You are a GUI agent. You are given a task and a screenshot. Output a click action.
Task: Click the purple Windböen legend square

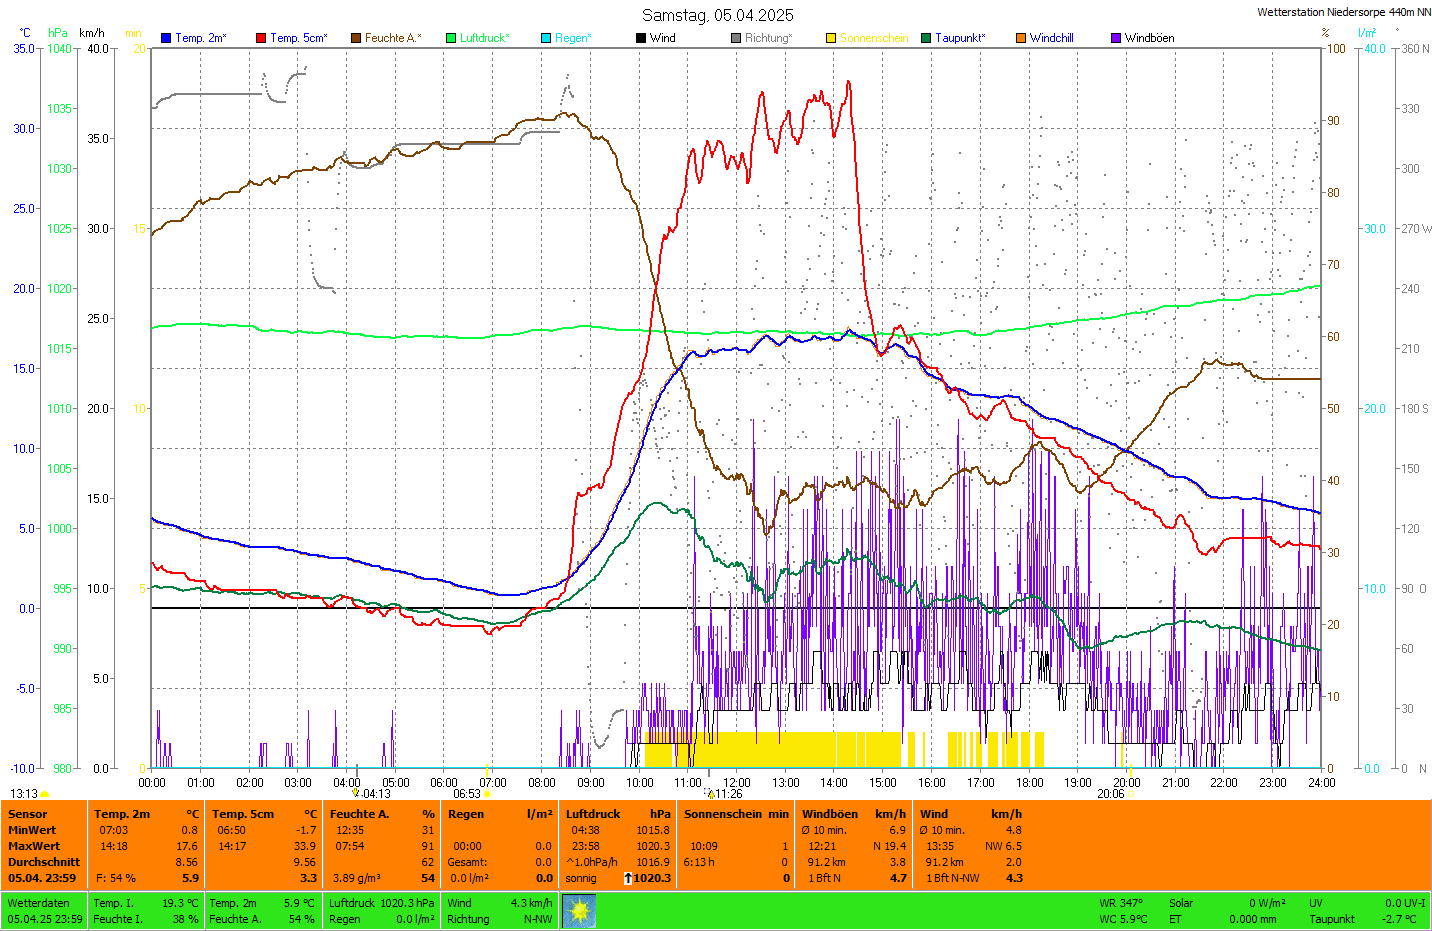tap(1116, 38)
